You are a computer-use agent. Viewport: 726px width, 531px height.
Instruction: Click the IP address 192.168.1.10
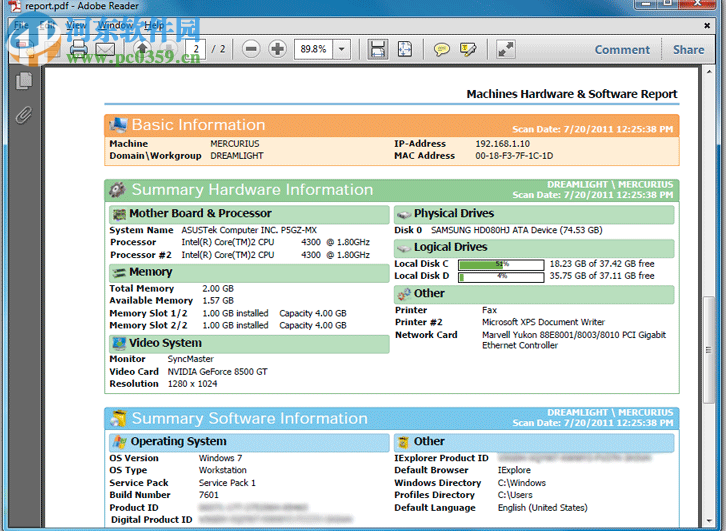[x=502, y=144]
